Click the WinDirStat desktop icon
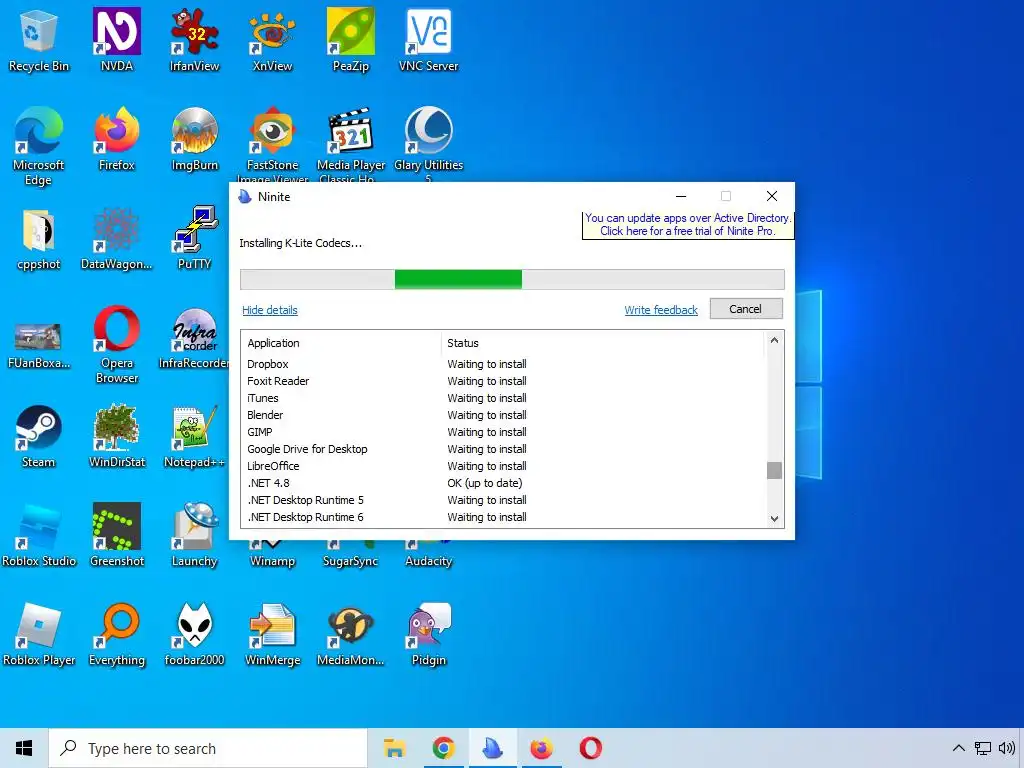 click(x=116, y=436)
